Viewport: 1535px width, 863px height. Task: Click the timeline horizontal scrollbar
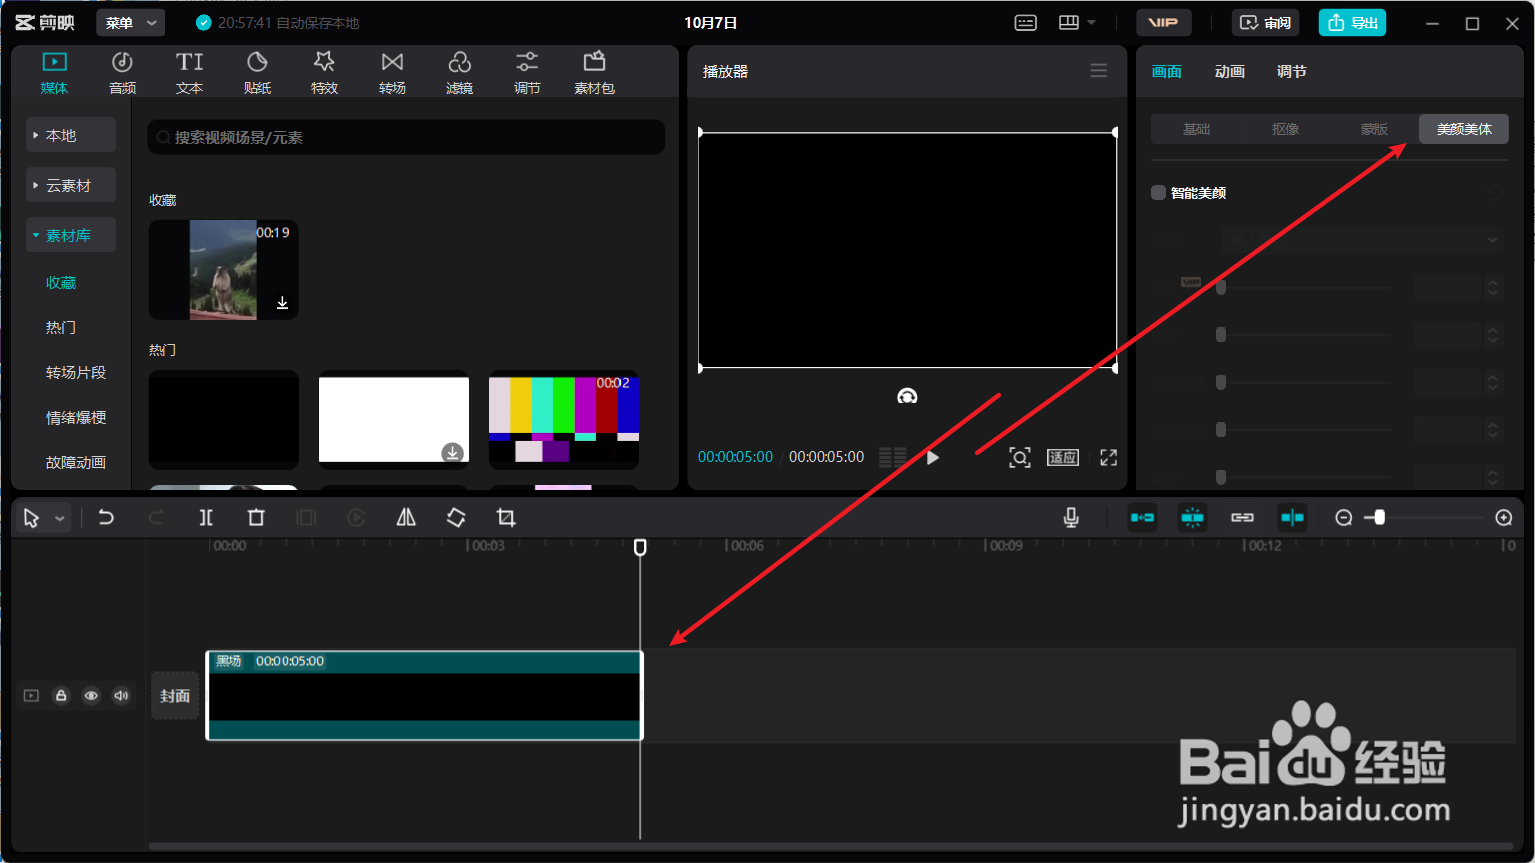[x=831, y=846]
